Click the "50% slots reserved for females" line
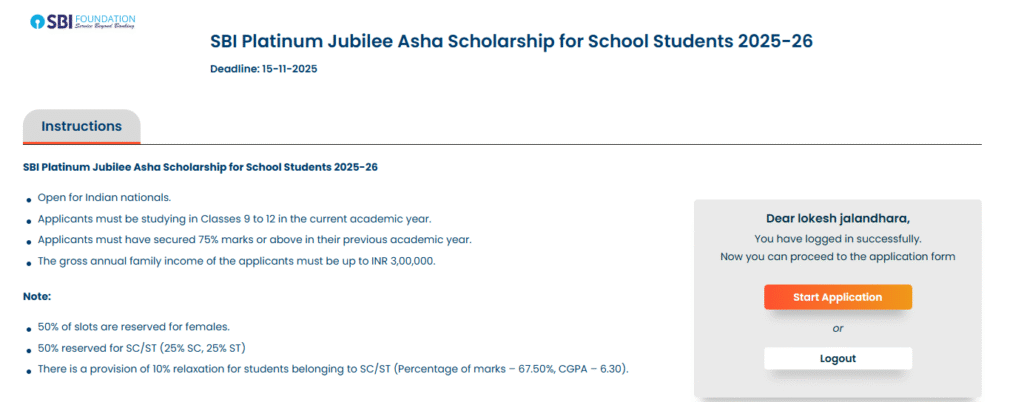 coord(135,326)
